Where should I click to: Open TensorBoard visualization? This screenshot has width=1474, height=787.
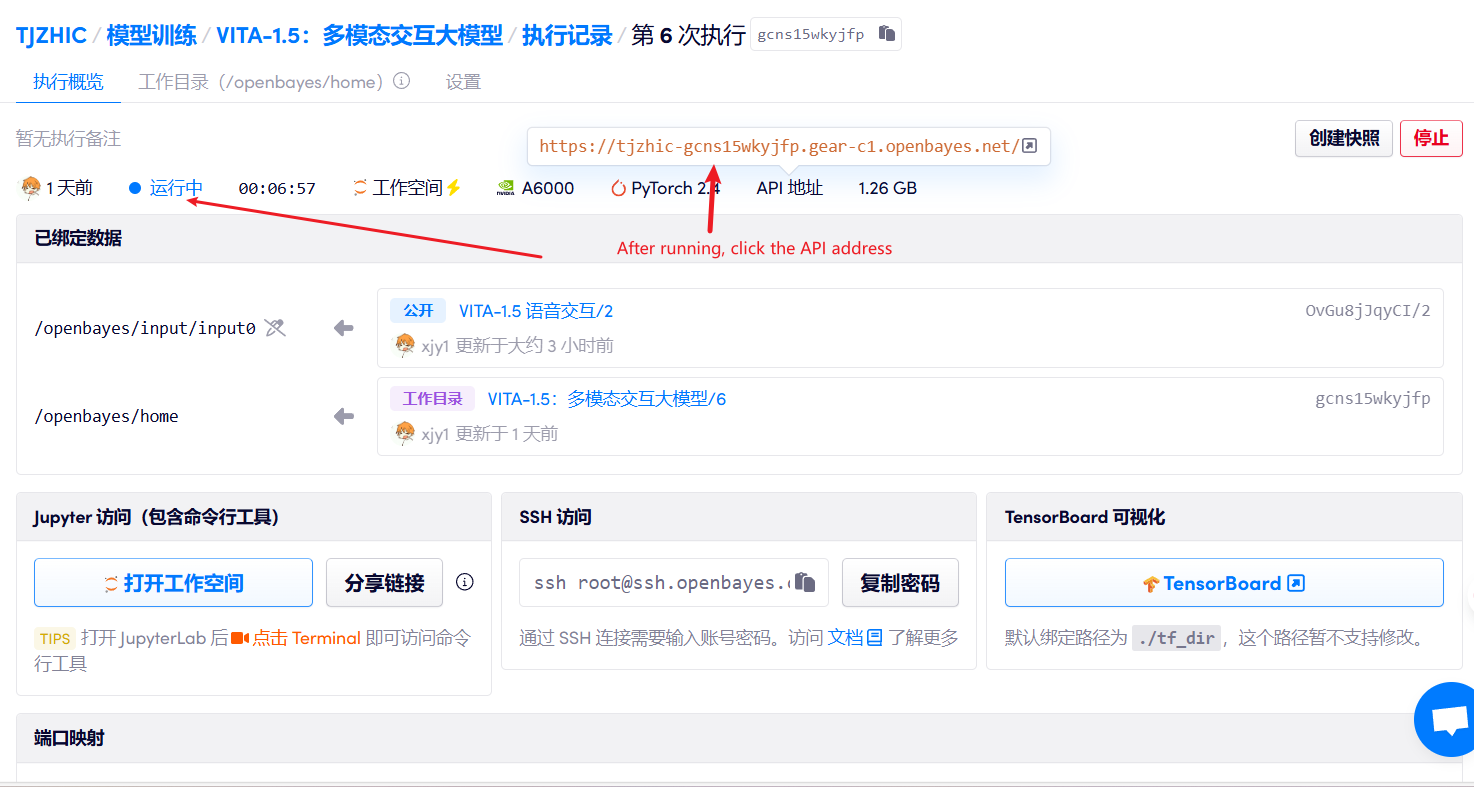(1223, 583)
